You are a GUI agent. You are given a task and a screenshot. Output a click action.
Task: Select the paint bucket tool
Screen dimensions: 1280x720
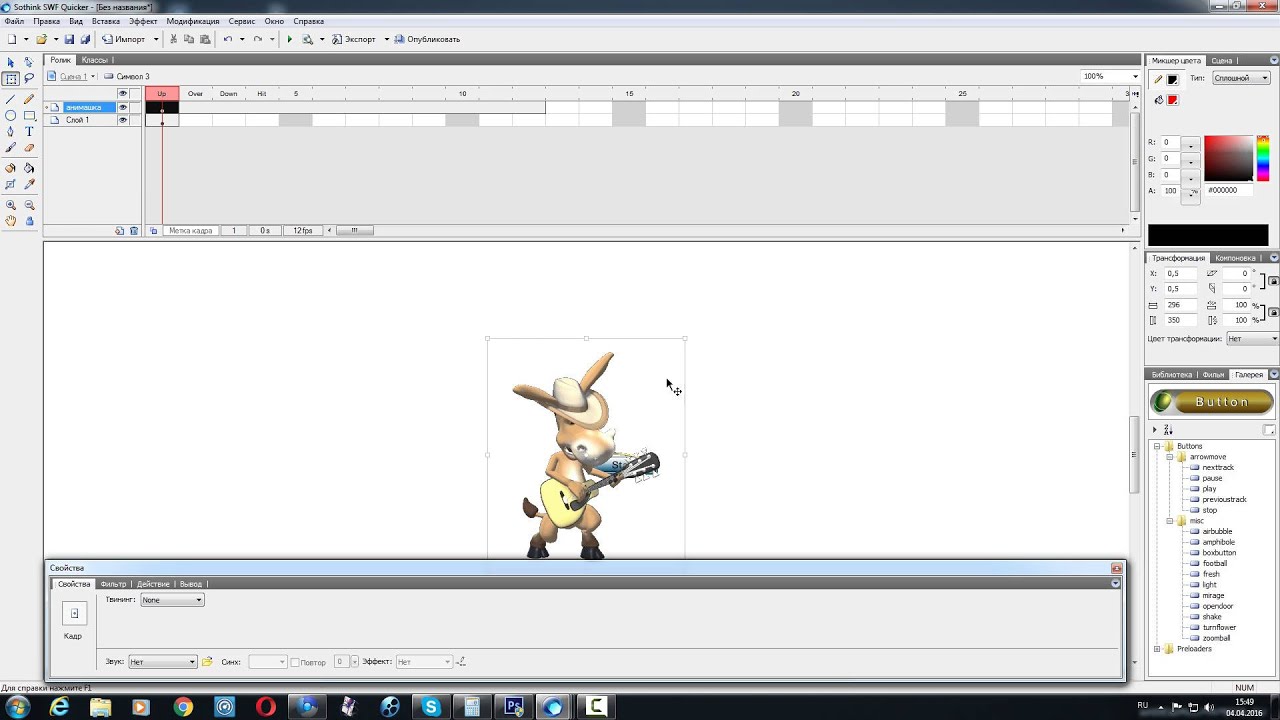pos(29,168)
